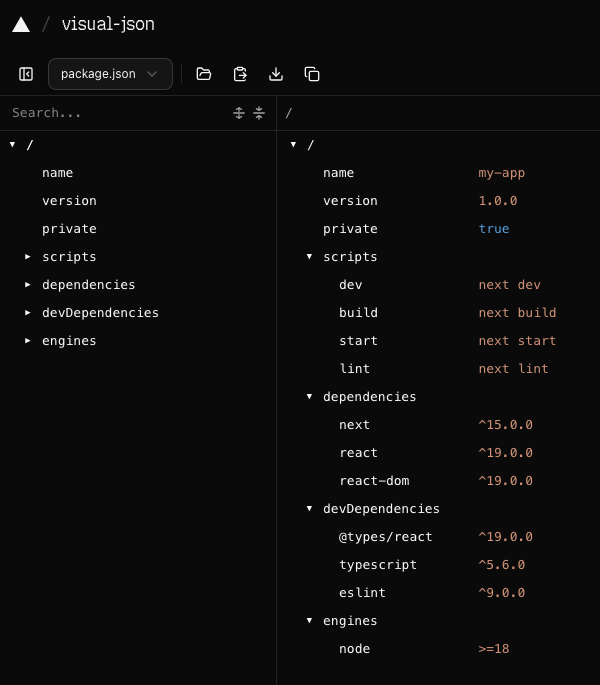
Task: Select the react dependency key
Action: 358,453
